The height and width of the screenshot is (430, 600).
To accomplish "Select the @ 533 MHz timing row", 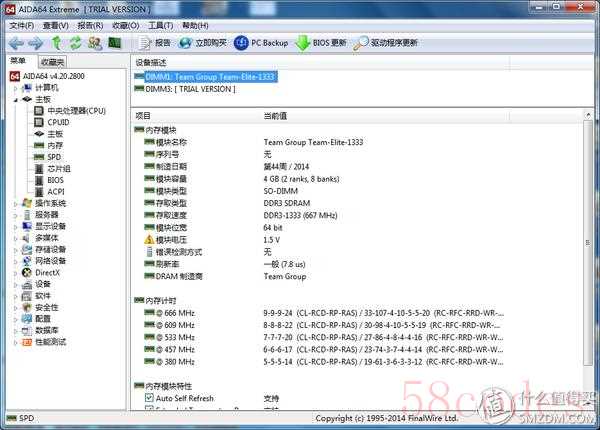I will pos(324,337).
